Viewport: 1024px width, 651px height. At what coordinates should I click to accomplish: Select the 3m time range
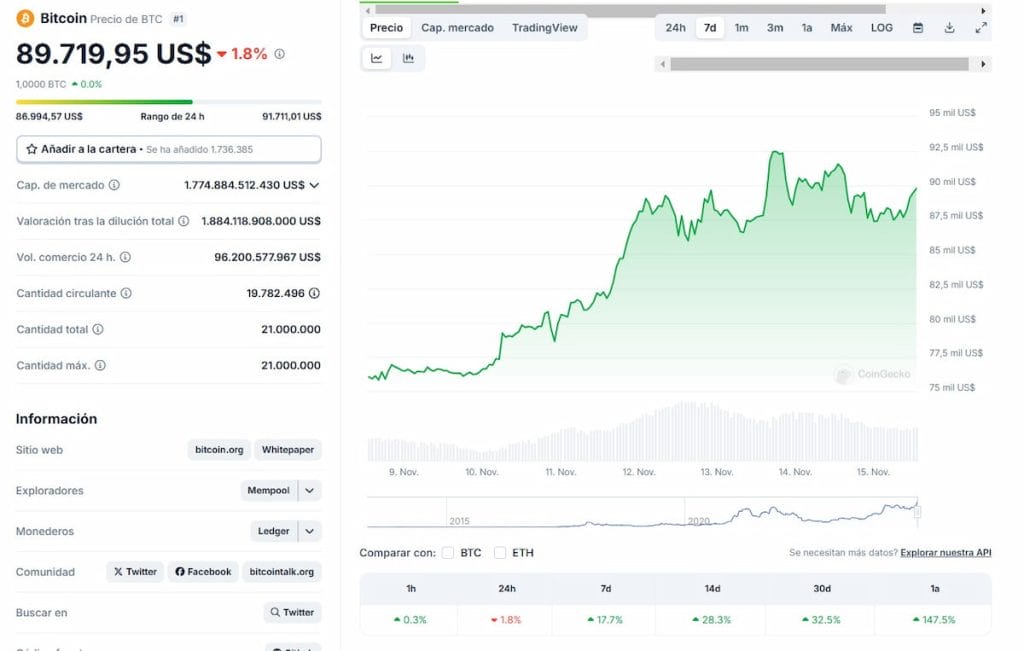[775, 28]
